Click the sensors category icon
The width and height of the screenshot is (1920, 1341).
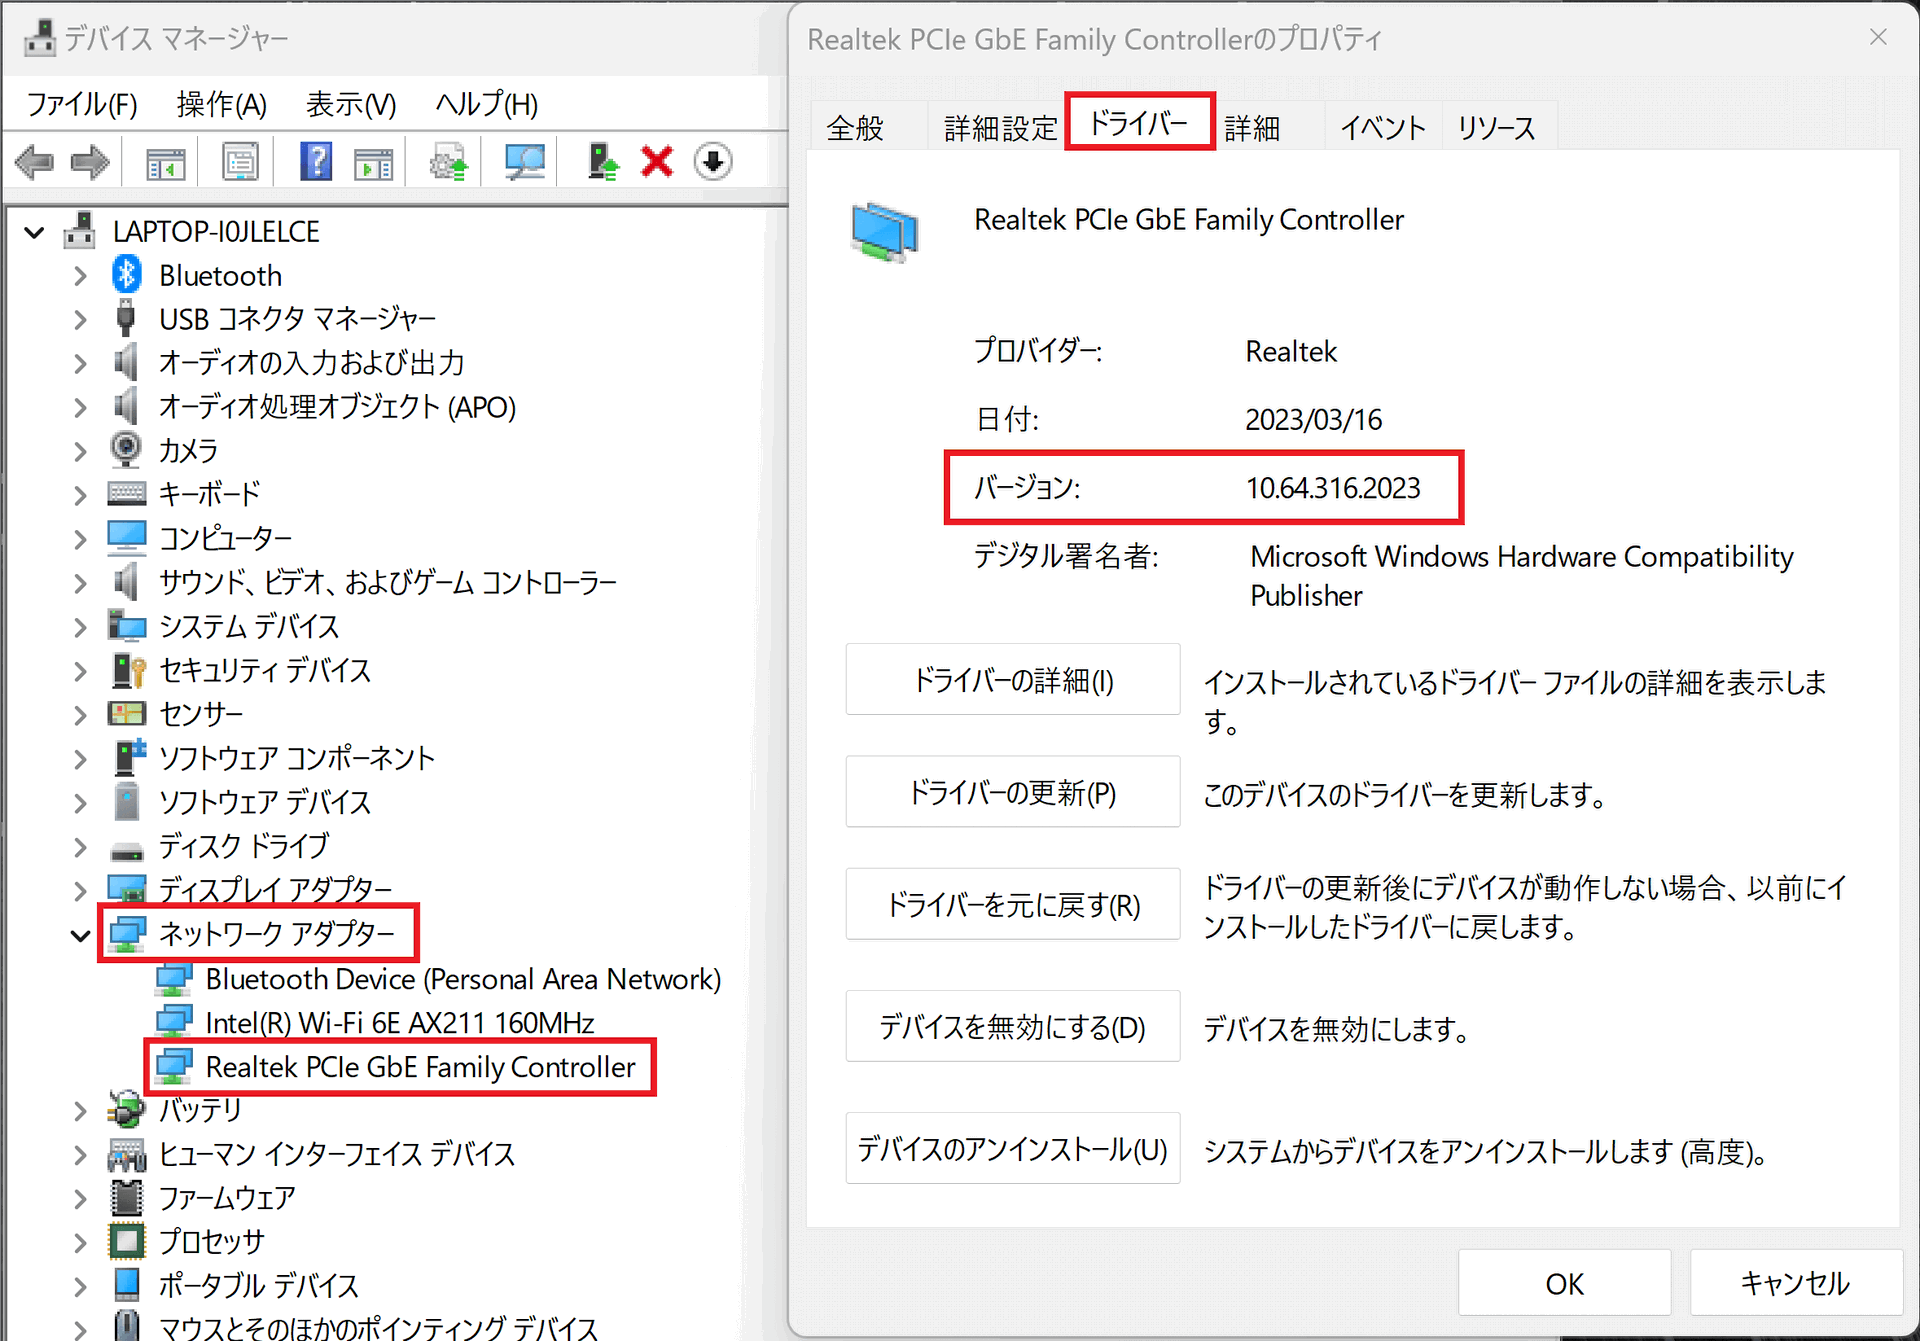click(127, 714)
